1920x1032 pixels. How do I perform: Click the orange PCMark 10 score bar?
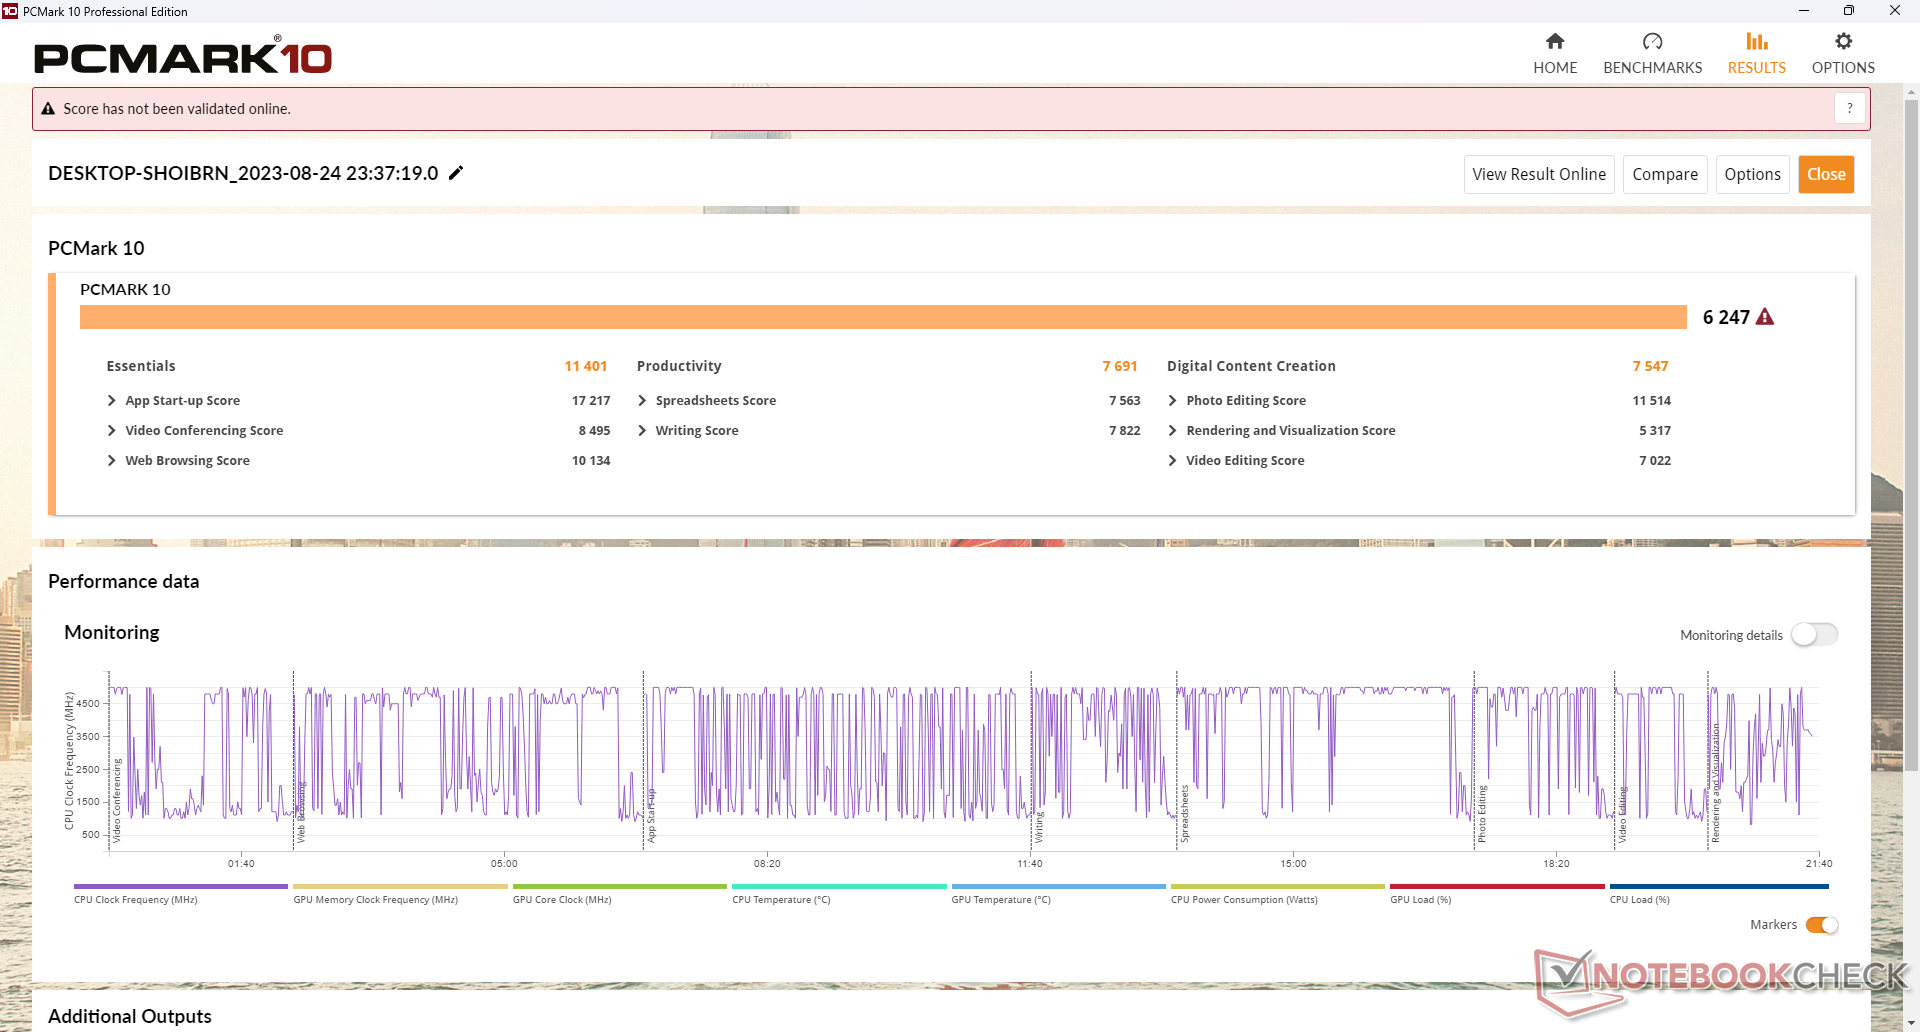click(883, 317)
